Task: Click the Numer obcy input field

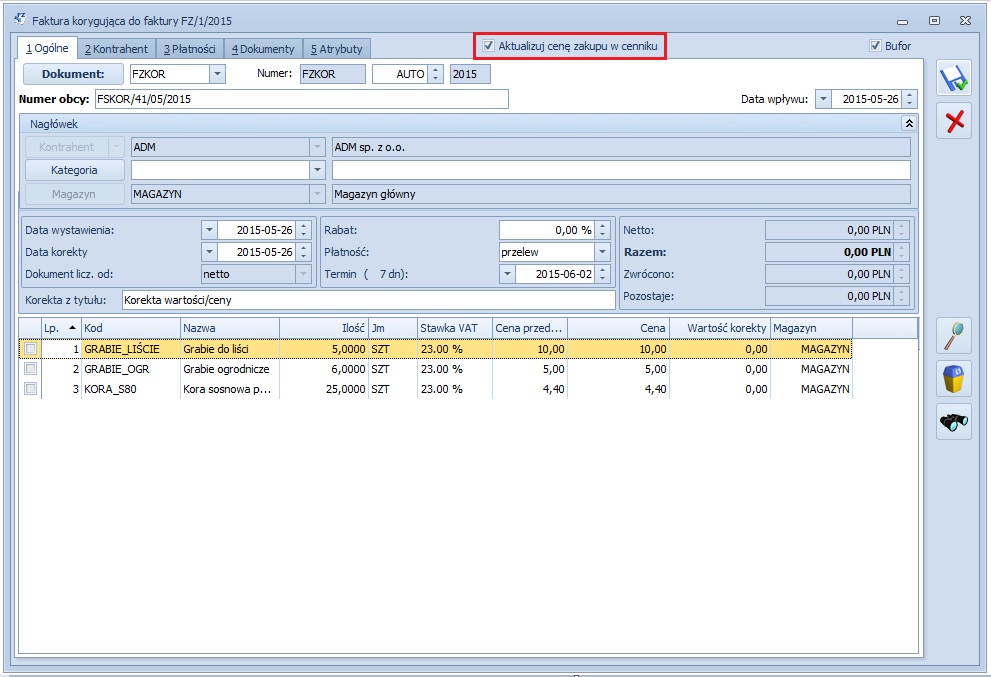Action: pos(301,99)
